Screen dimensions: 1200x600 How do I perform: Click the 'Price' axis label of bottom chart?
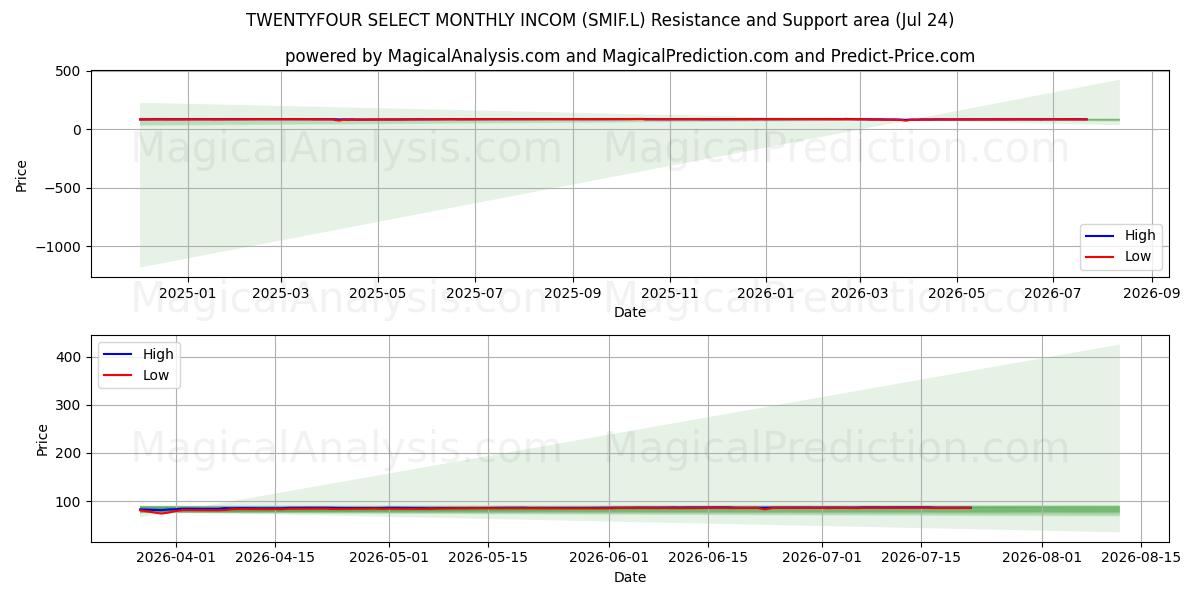point(42,439)
